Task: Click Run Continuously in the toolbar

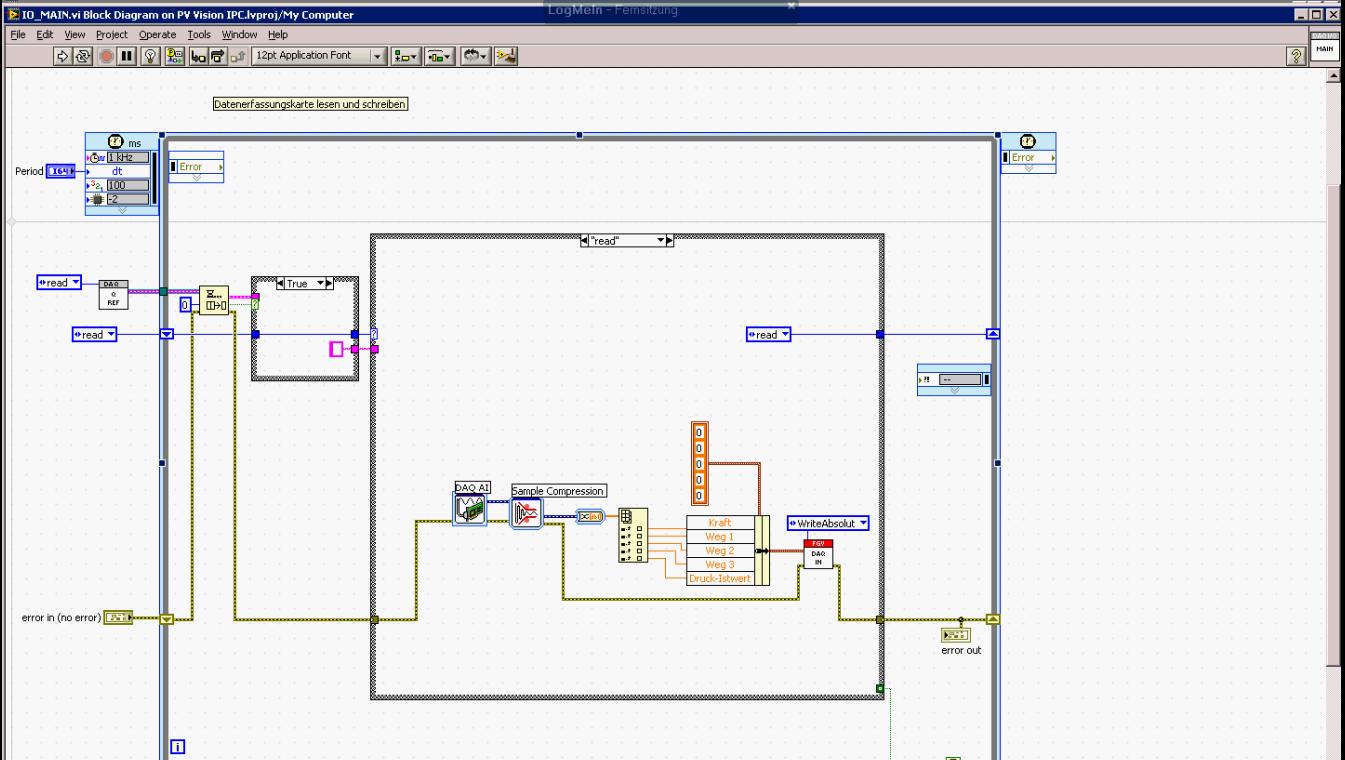Action: 84,56
